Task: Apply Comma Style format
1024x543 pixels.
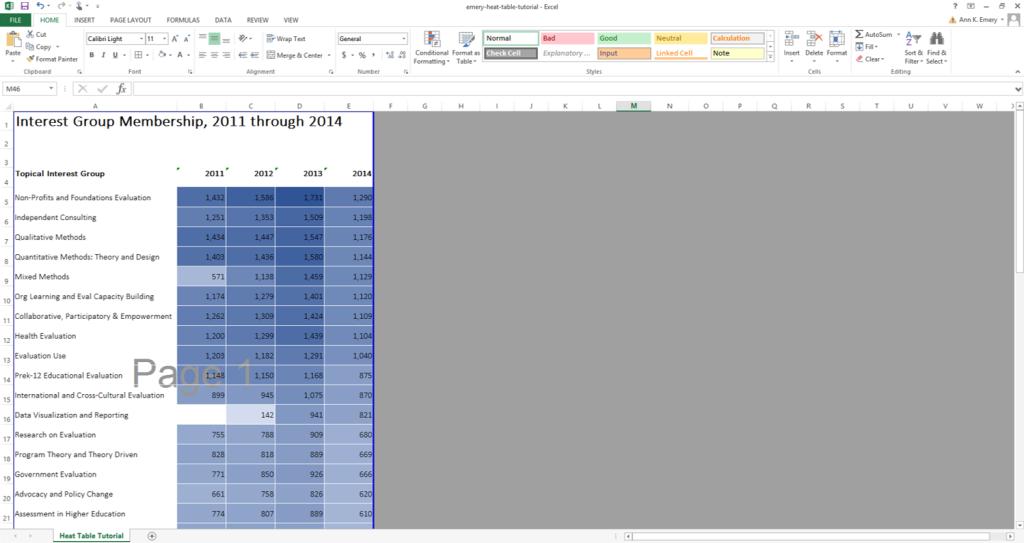Action: 374,55
